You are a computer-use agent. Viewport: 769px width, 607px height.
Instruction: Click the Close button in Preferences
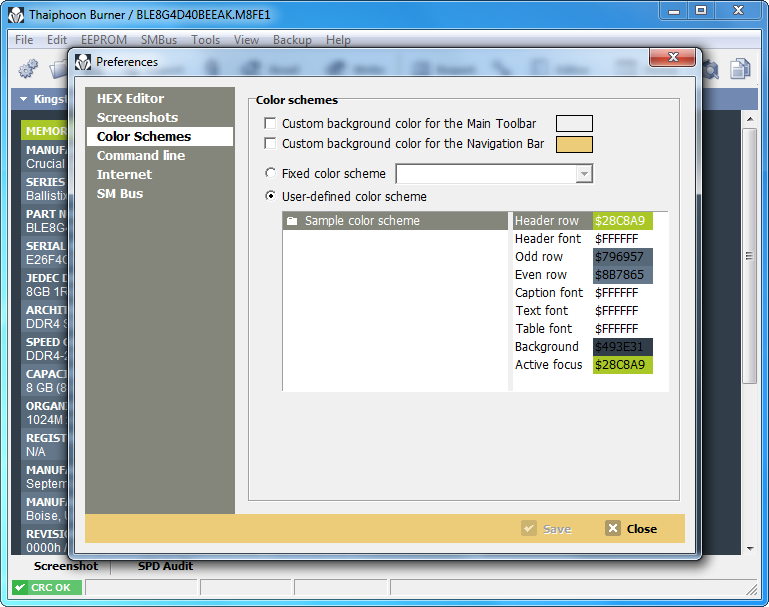click(631, 529)
